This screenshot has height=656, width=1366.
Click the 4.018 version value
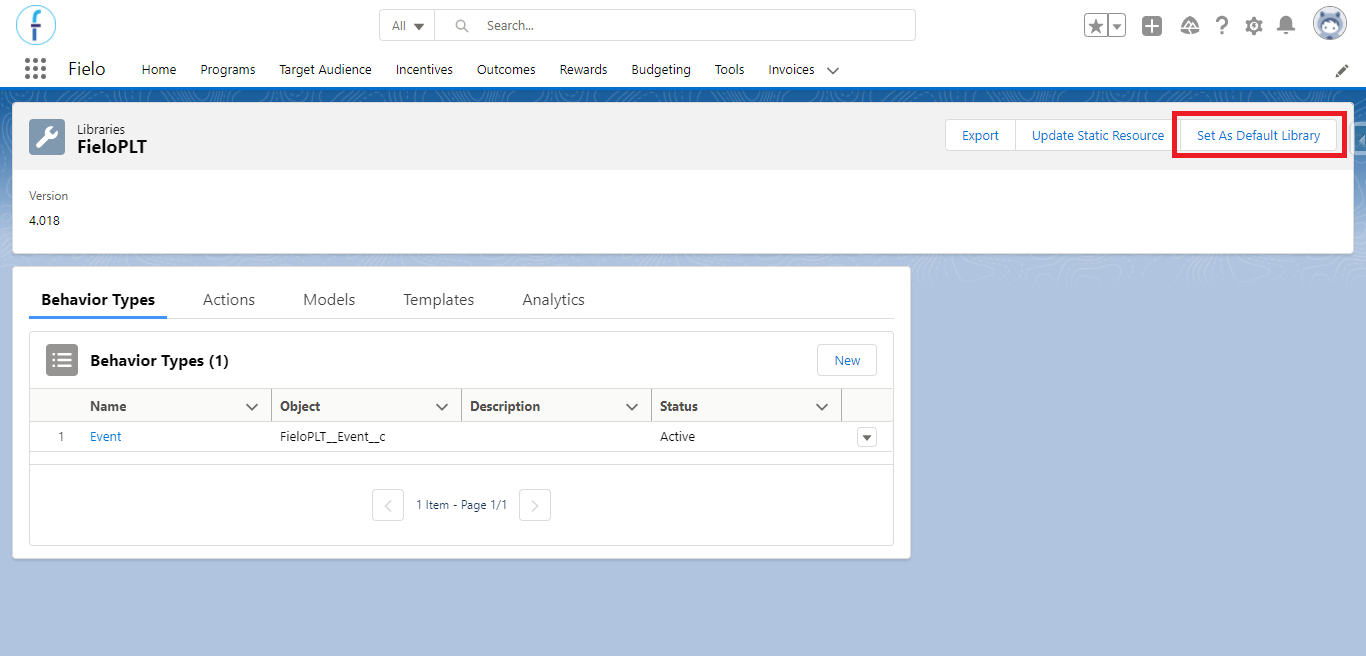44,221
